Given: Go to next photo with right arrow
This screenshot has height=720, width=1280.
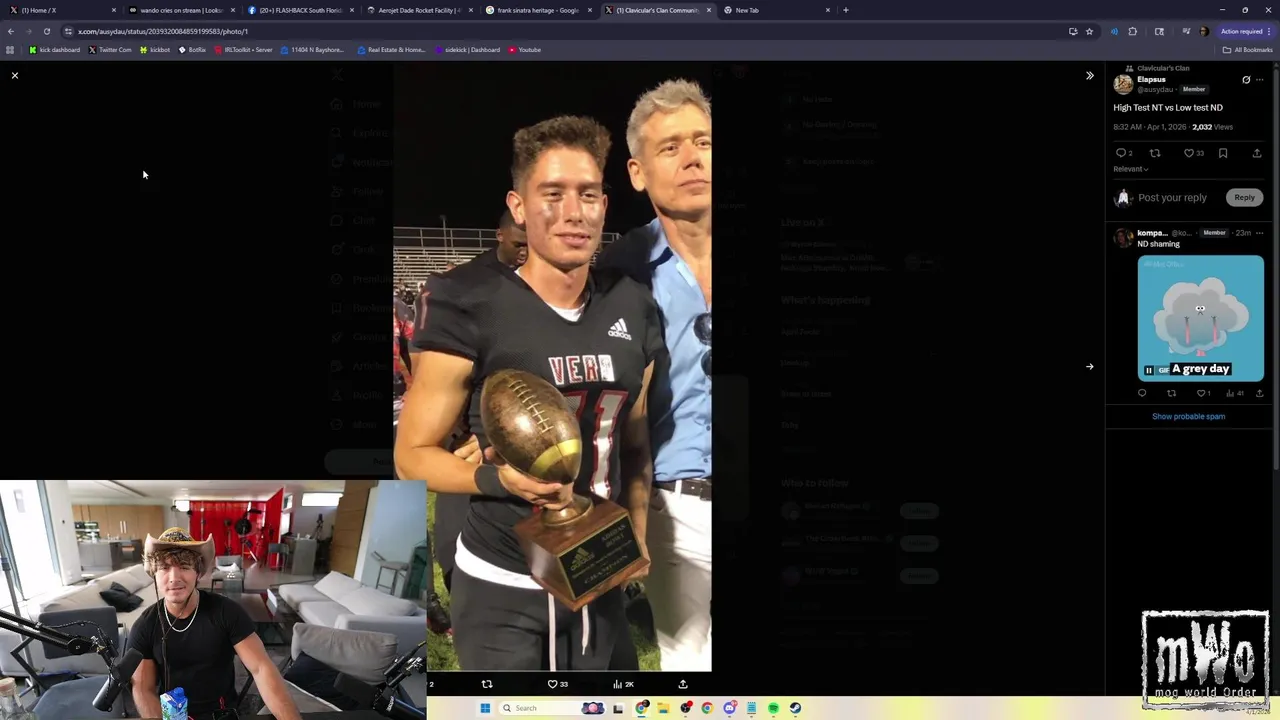Looking at the screenshot, I should click(x=1090, y=367).
